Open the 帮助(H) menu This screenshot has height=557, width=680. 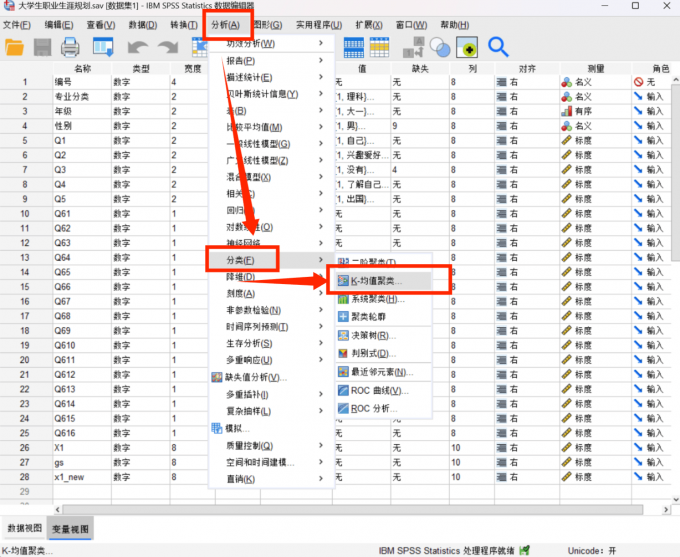click(x=454, y=25)
